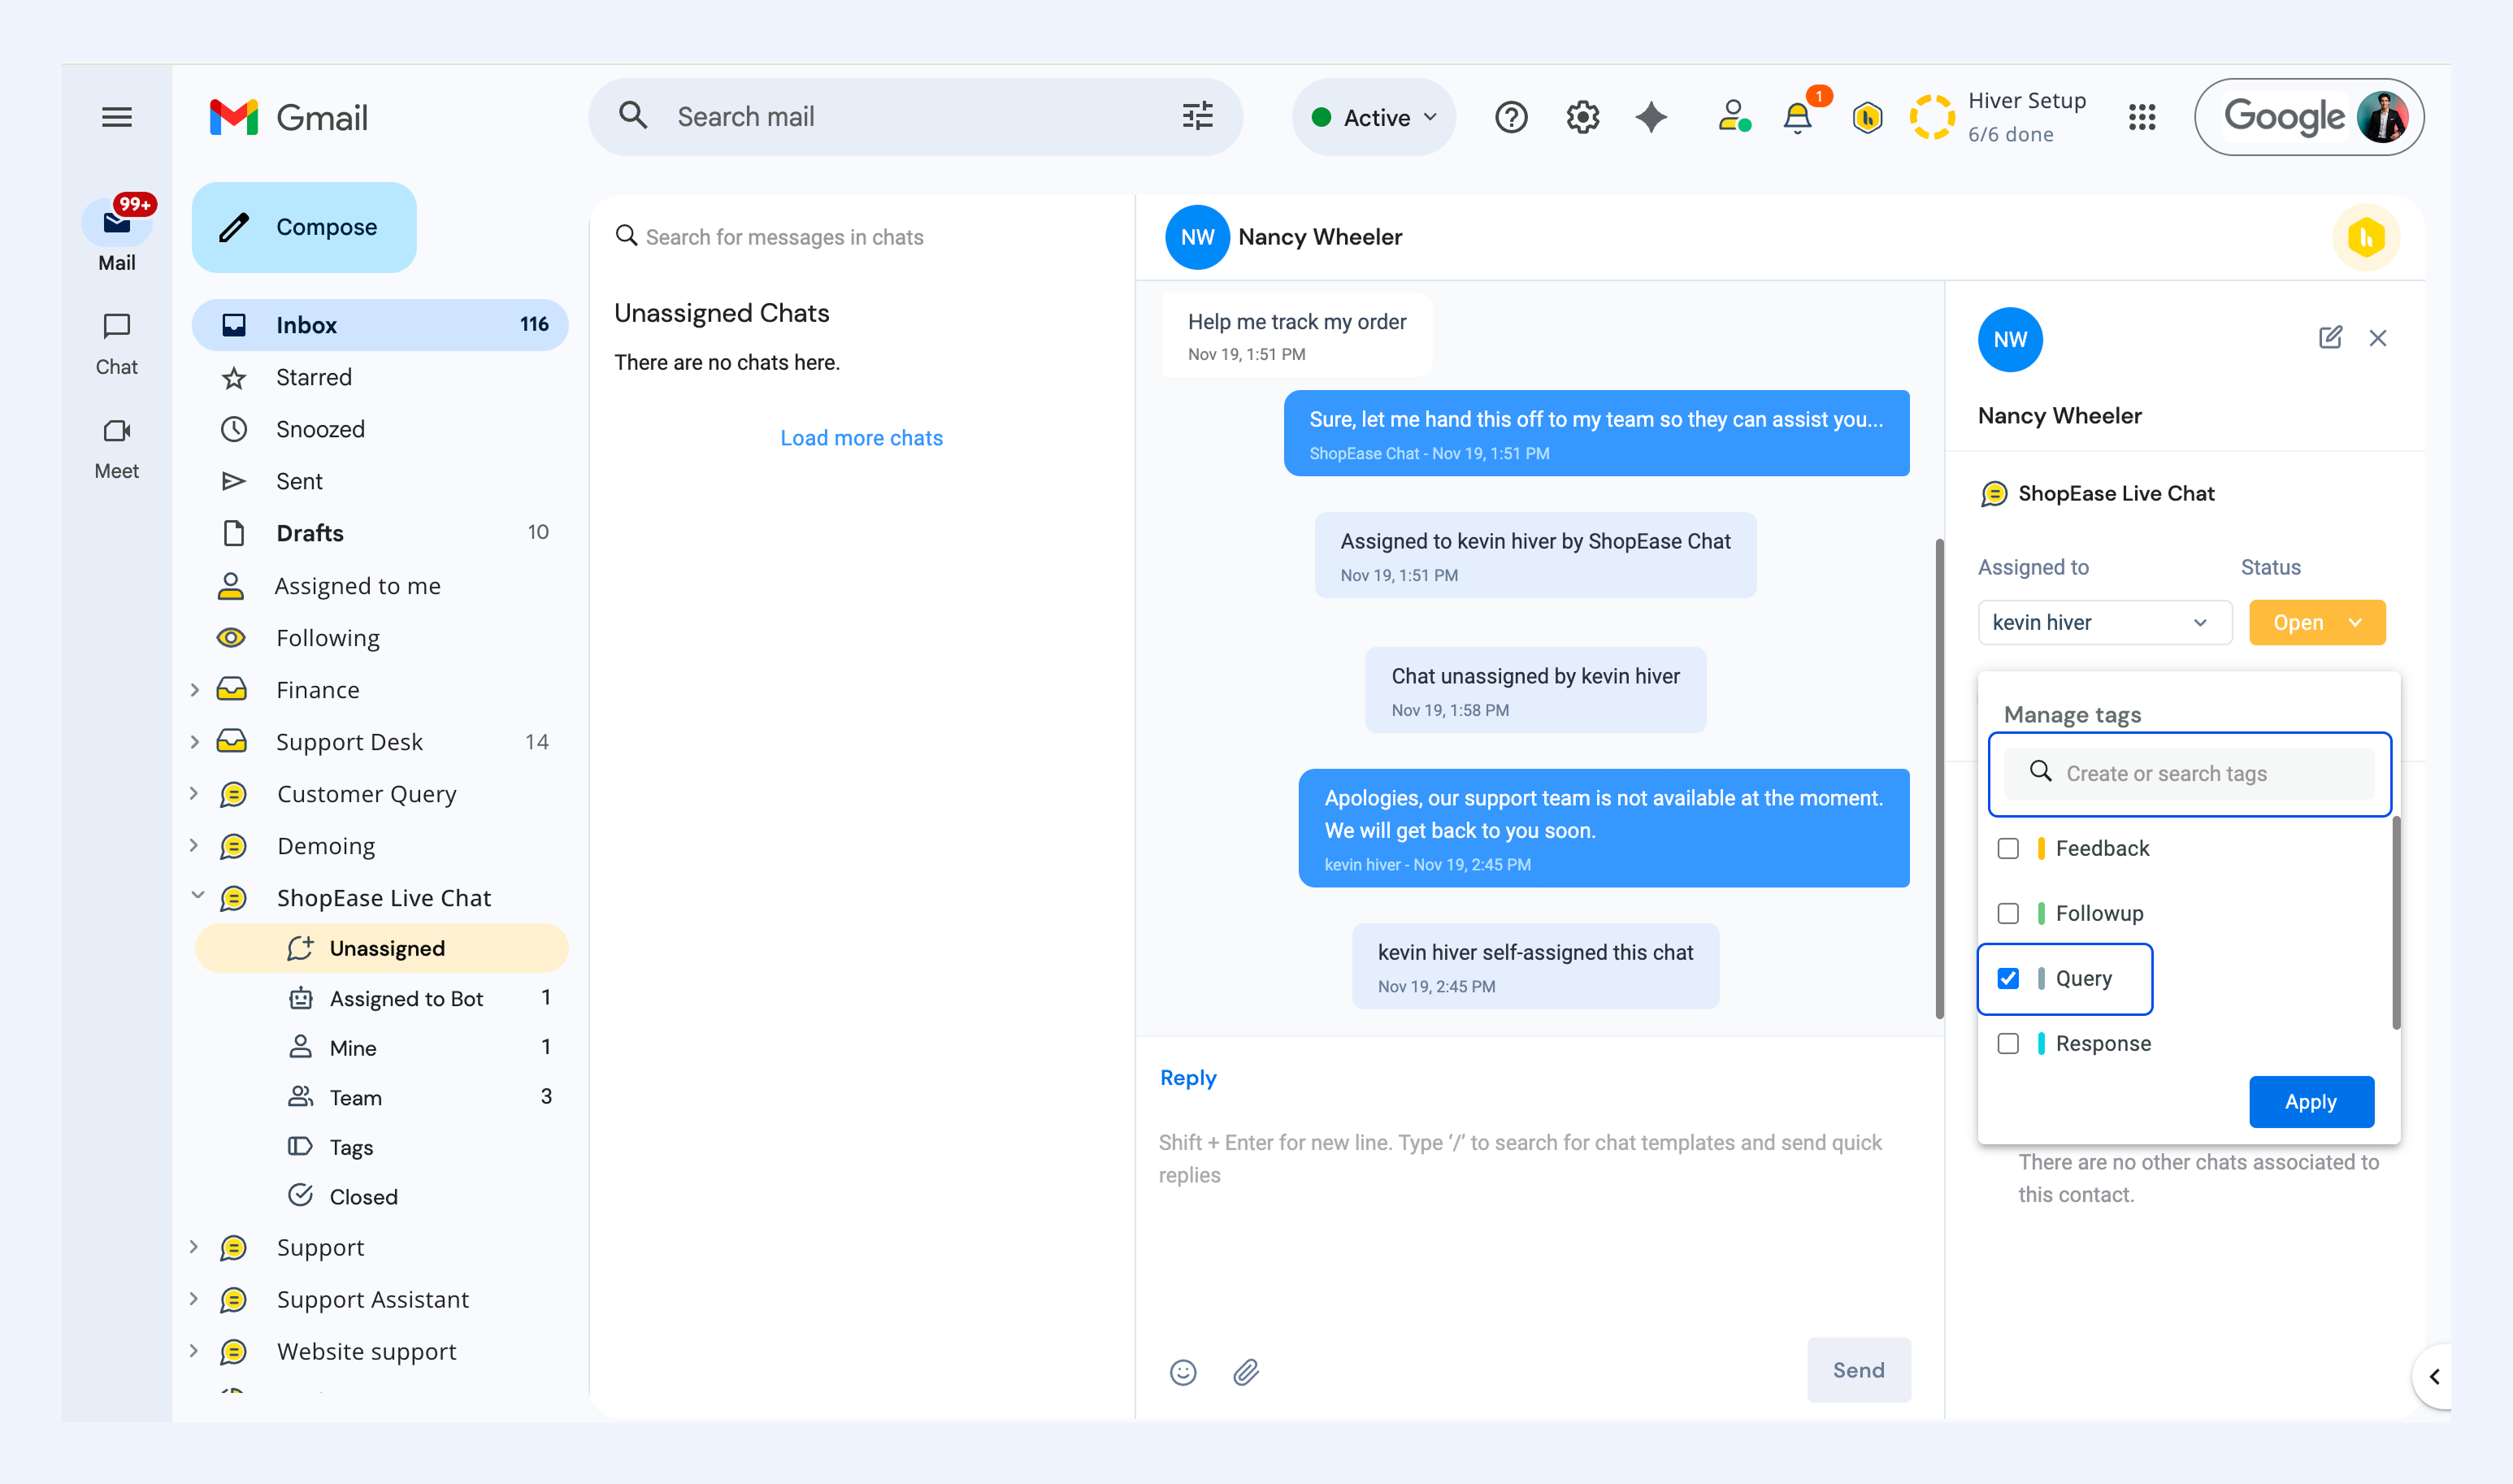The image size is (2513, 1484).
Task: Attach a file to the reply
Action: (1246, 1371)
